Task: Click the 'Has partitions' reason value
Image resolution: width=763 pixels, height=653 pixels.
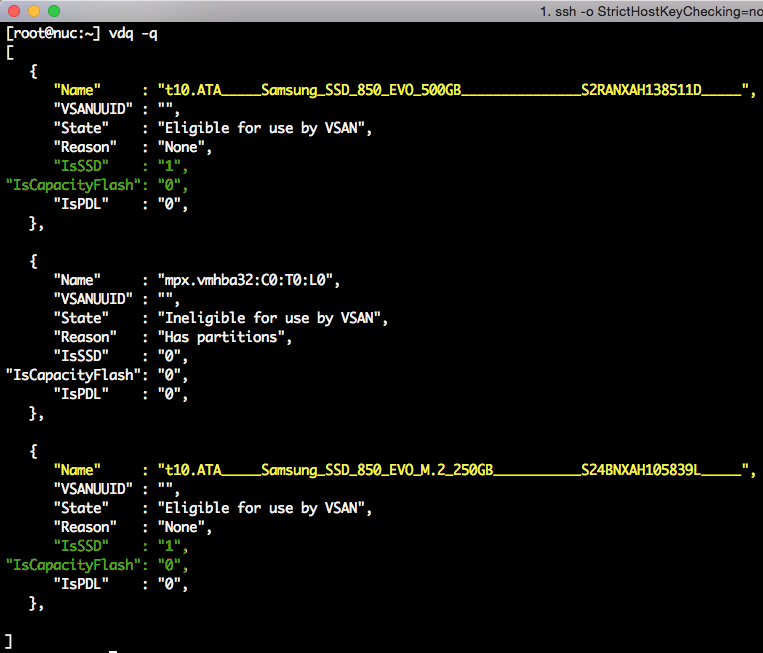Action: click(223, 337)
